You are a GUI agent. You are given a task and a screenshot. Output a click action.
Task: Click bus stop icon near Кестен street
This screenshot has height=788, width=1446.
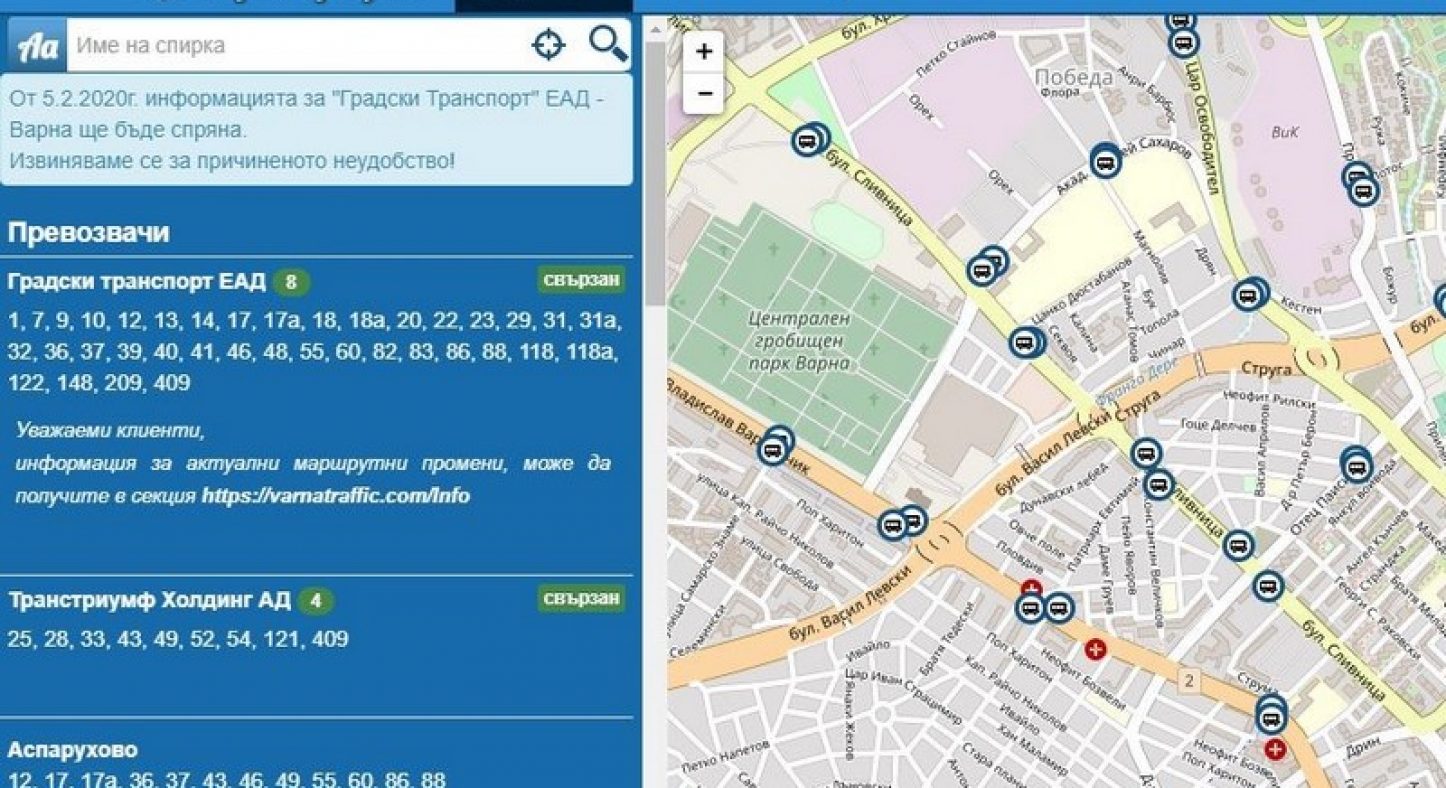click(1247, 295)
